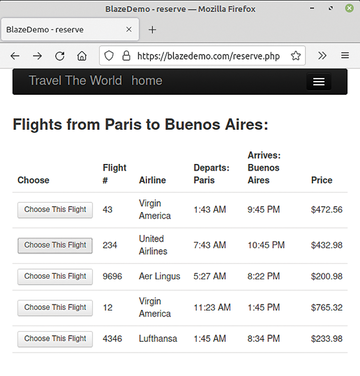This screenshot has height=376, width=360.
Task: Close the BlazeDemo - reserve tab
Action: (x=129, y=29)
